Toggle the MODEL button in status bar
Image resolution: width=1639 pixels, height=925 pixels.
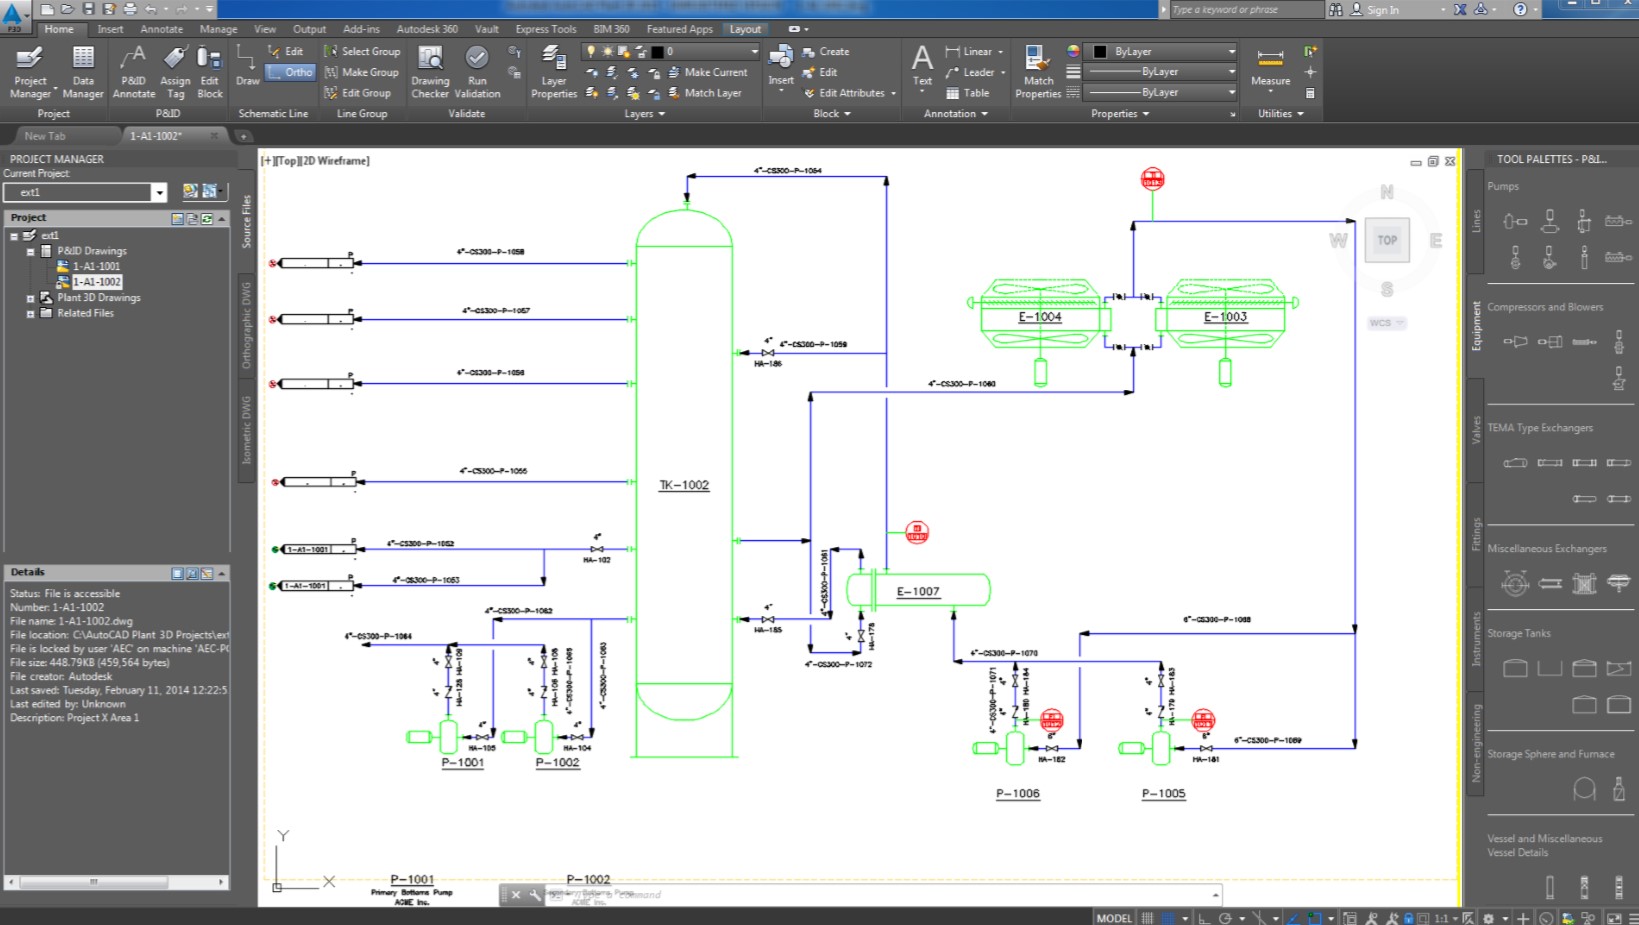pyautogui.click(x=1113, y=917)
